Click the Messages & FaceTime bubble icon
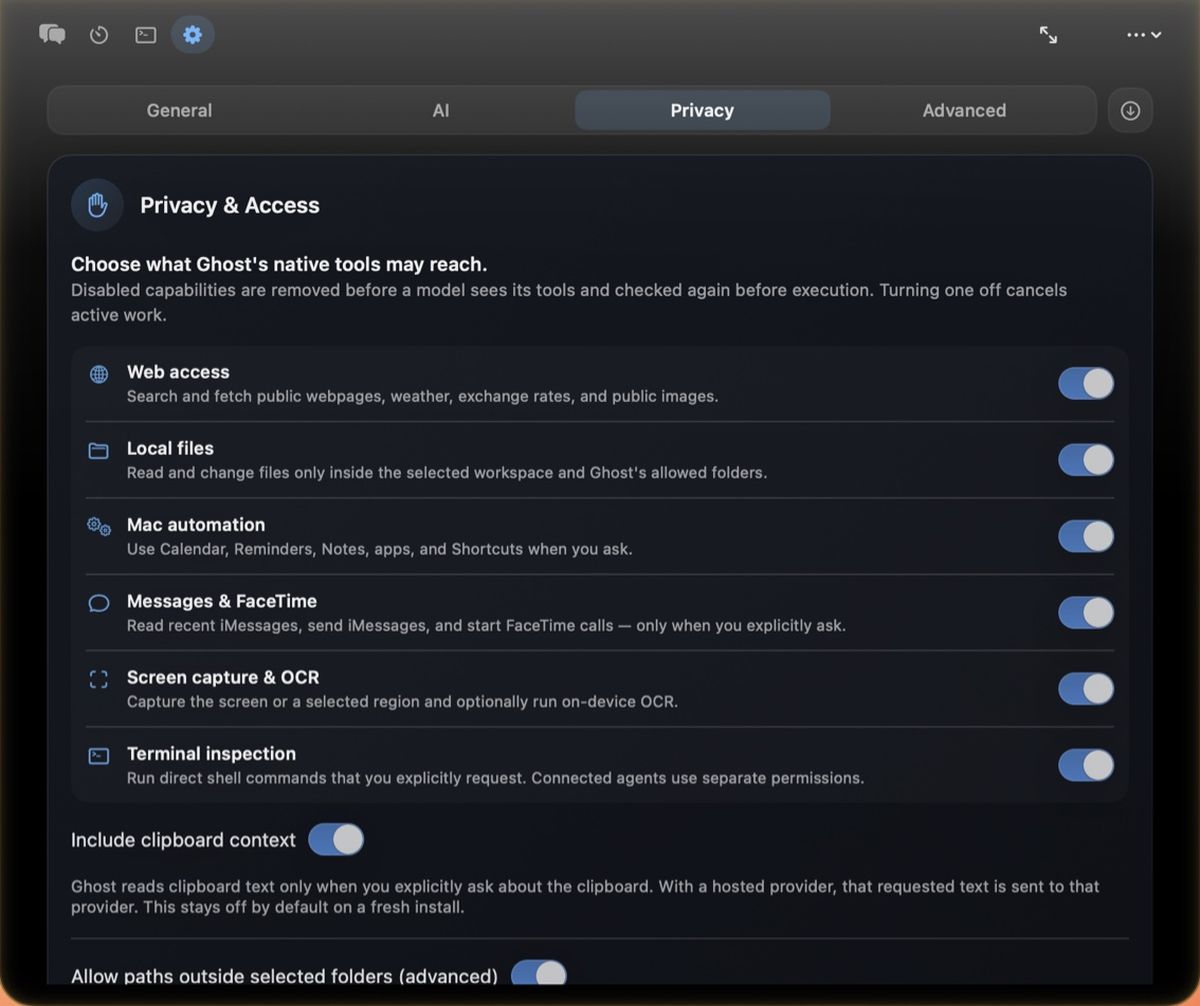Image resolution: width=1200 pixels, height=1006 pixels. (99, 603)
